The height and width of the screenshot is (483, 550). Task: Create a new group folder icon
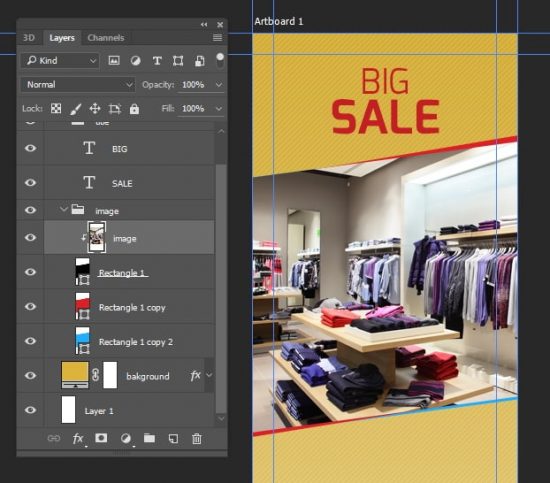149,438
